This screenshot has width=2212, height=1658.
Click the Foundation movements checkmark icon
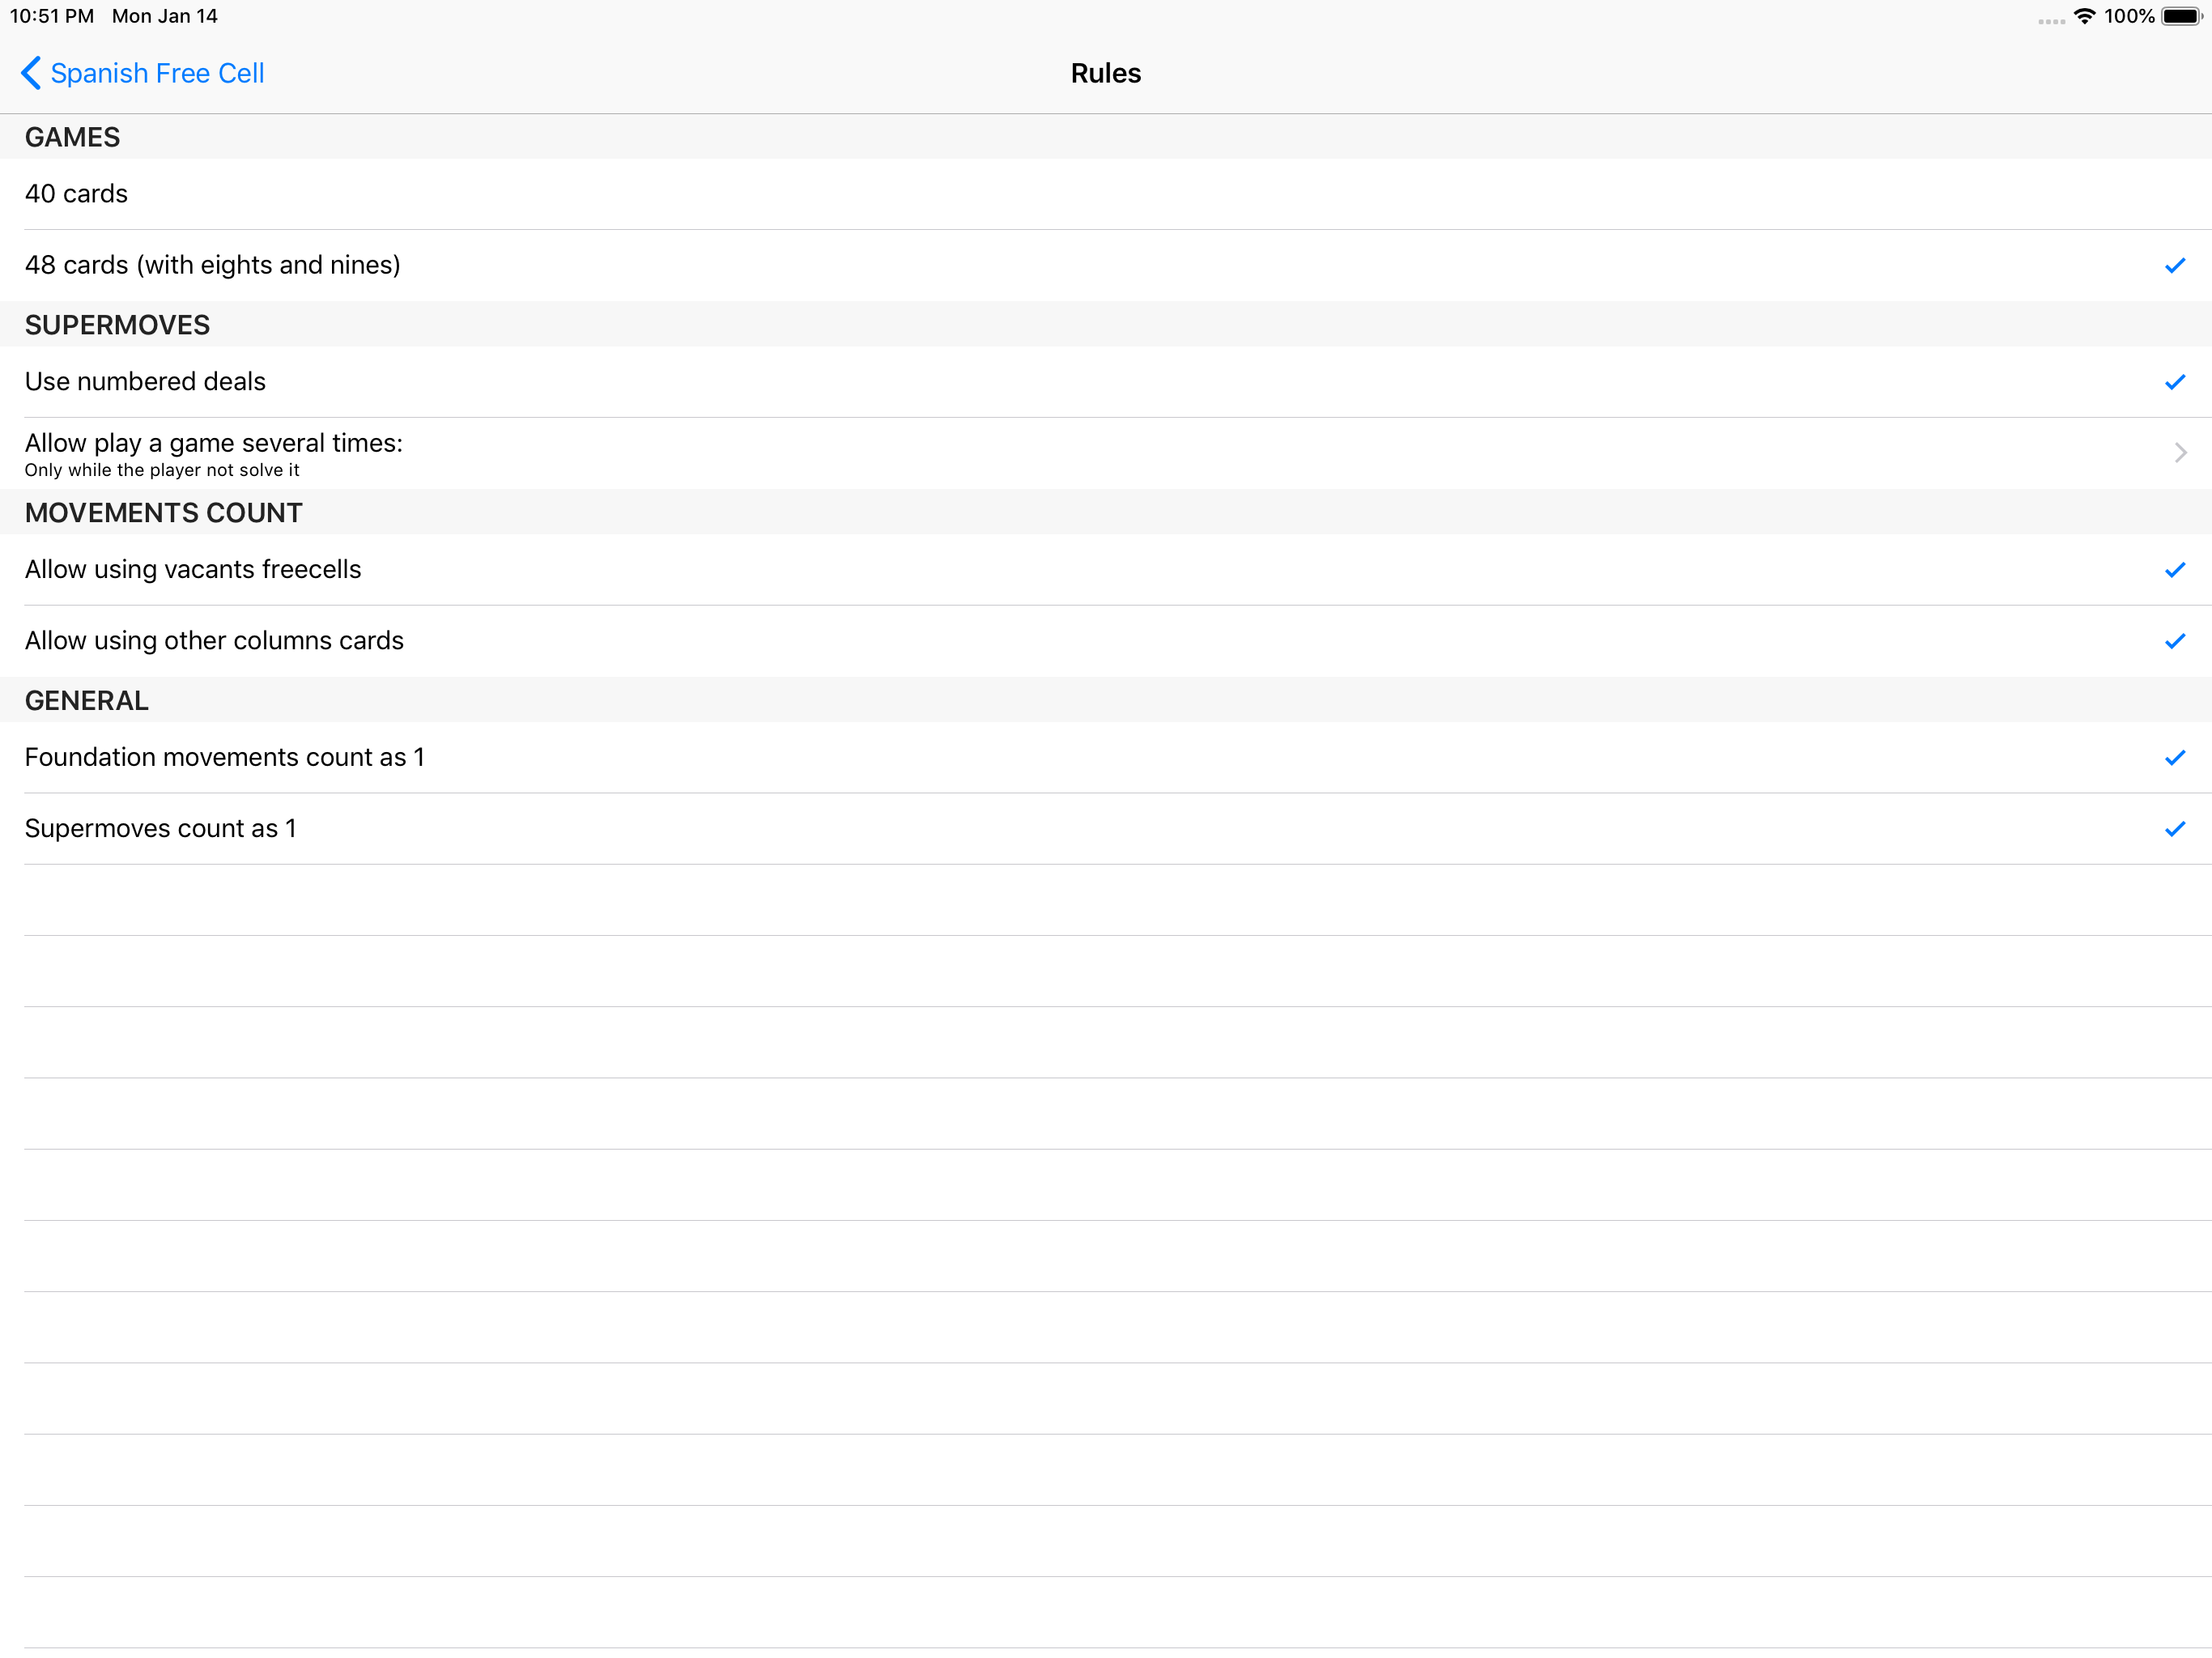coord(2174,758)
